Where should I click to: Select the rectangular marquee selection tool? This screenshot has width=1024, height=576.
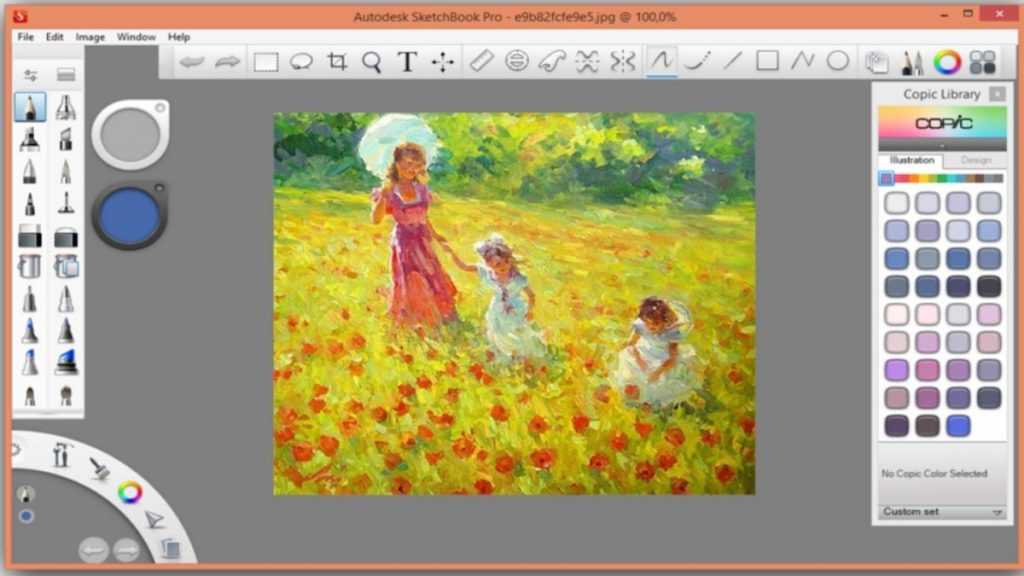(266, 62)
